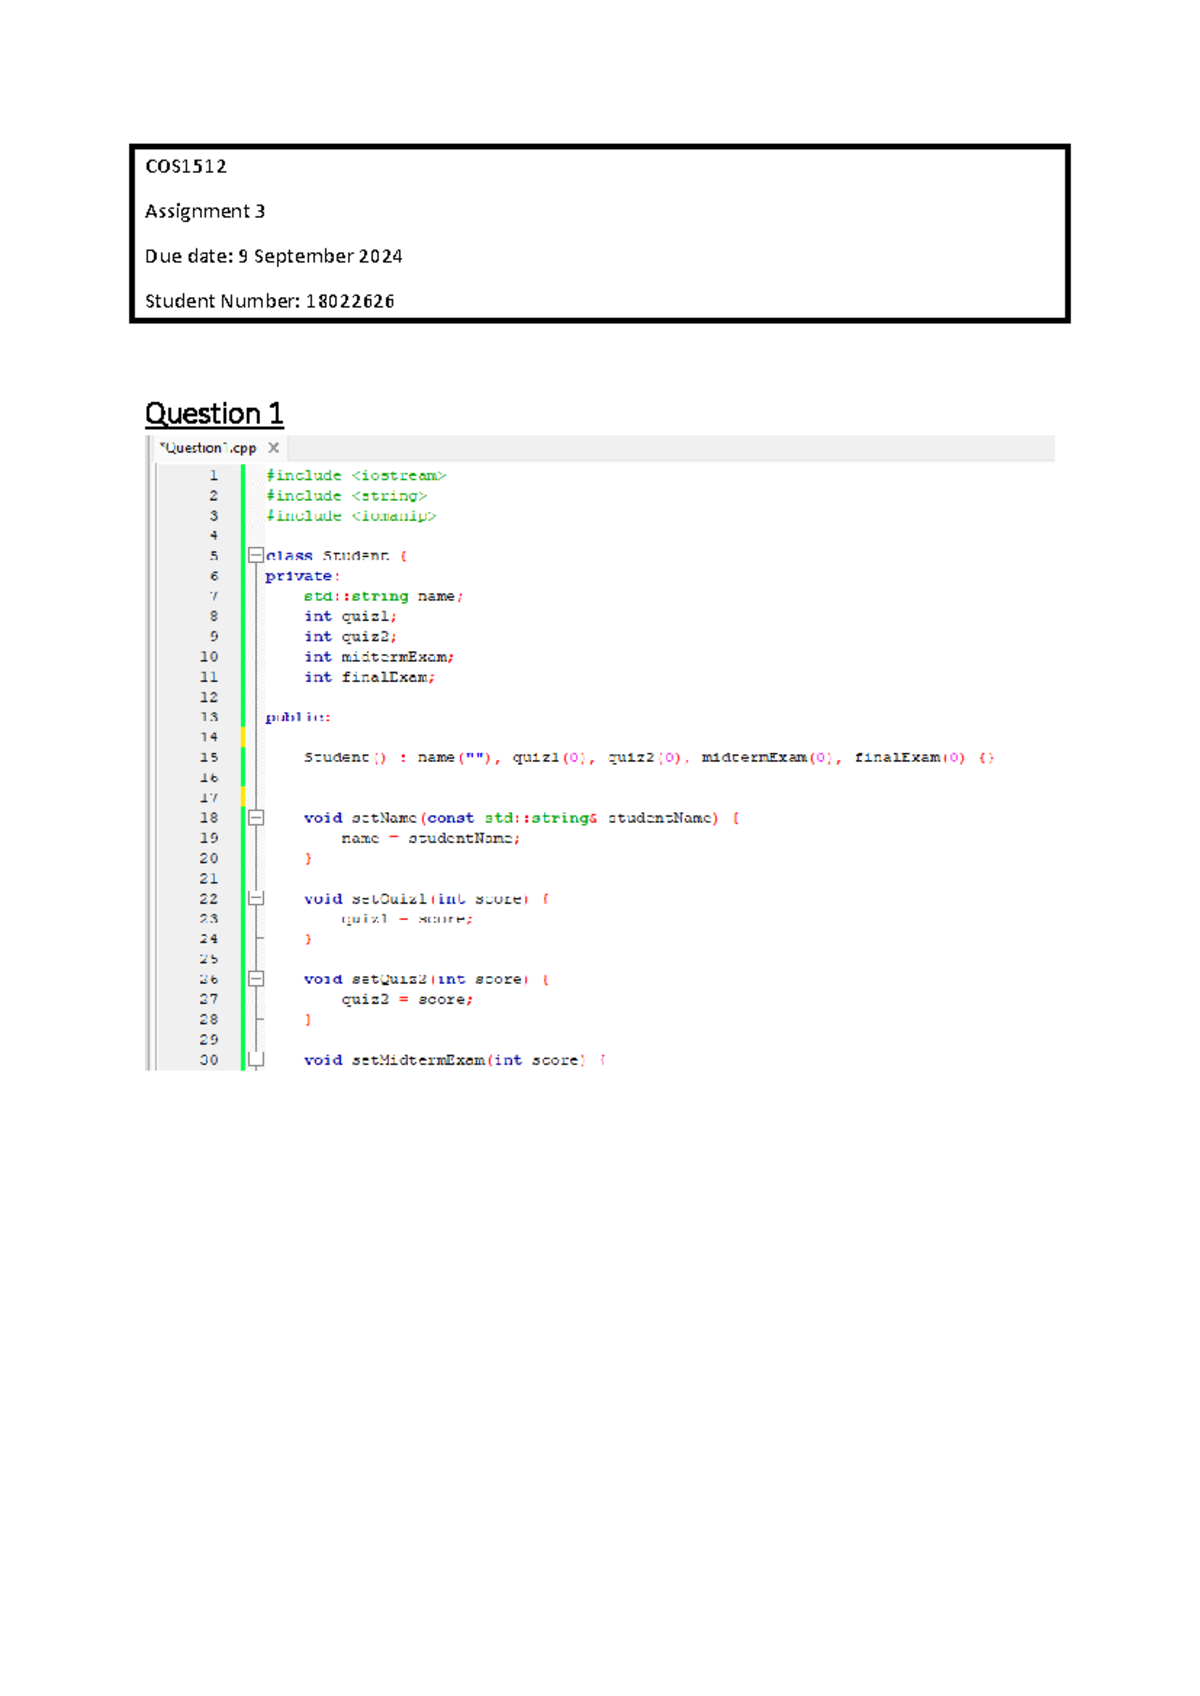Click the yellow change marker at line 17
Image resolution: width=1200 pixels, height=1696 pixels.
click(243, 797)
